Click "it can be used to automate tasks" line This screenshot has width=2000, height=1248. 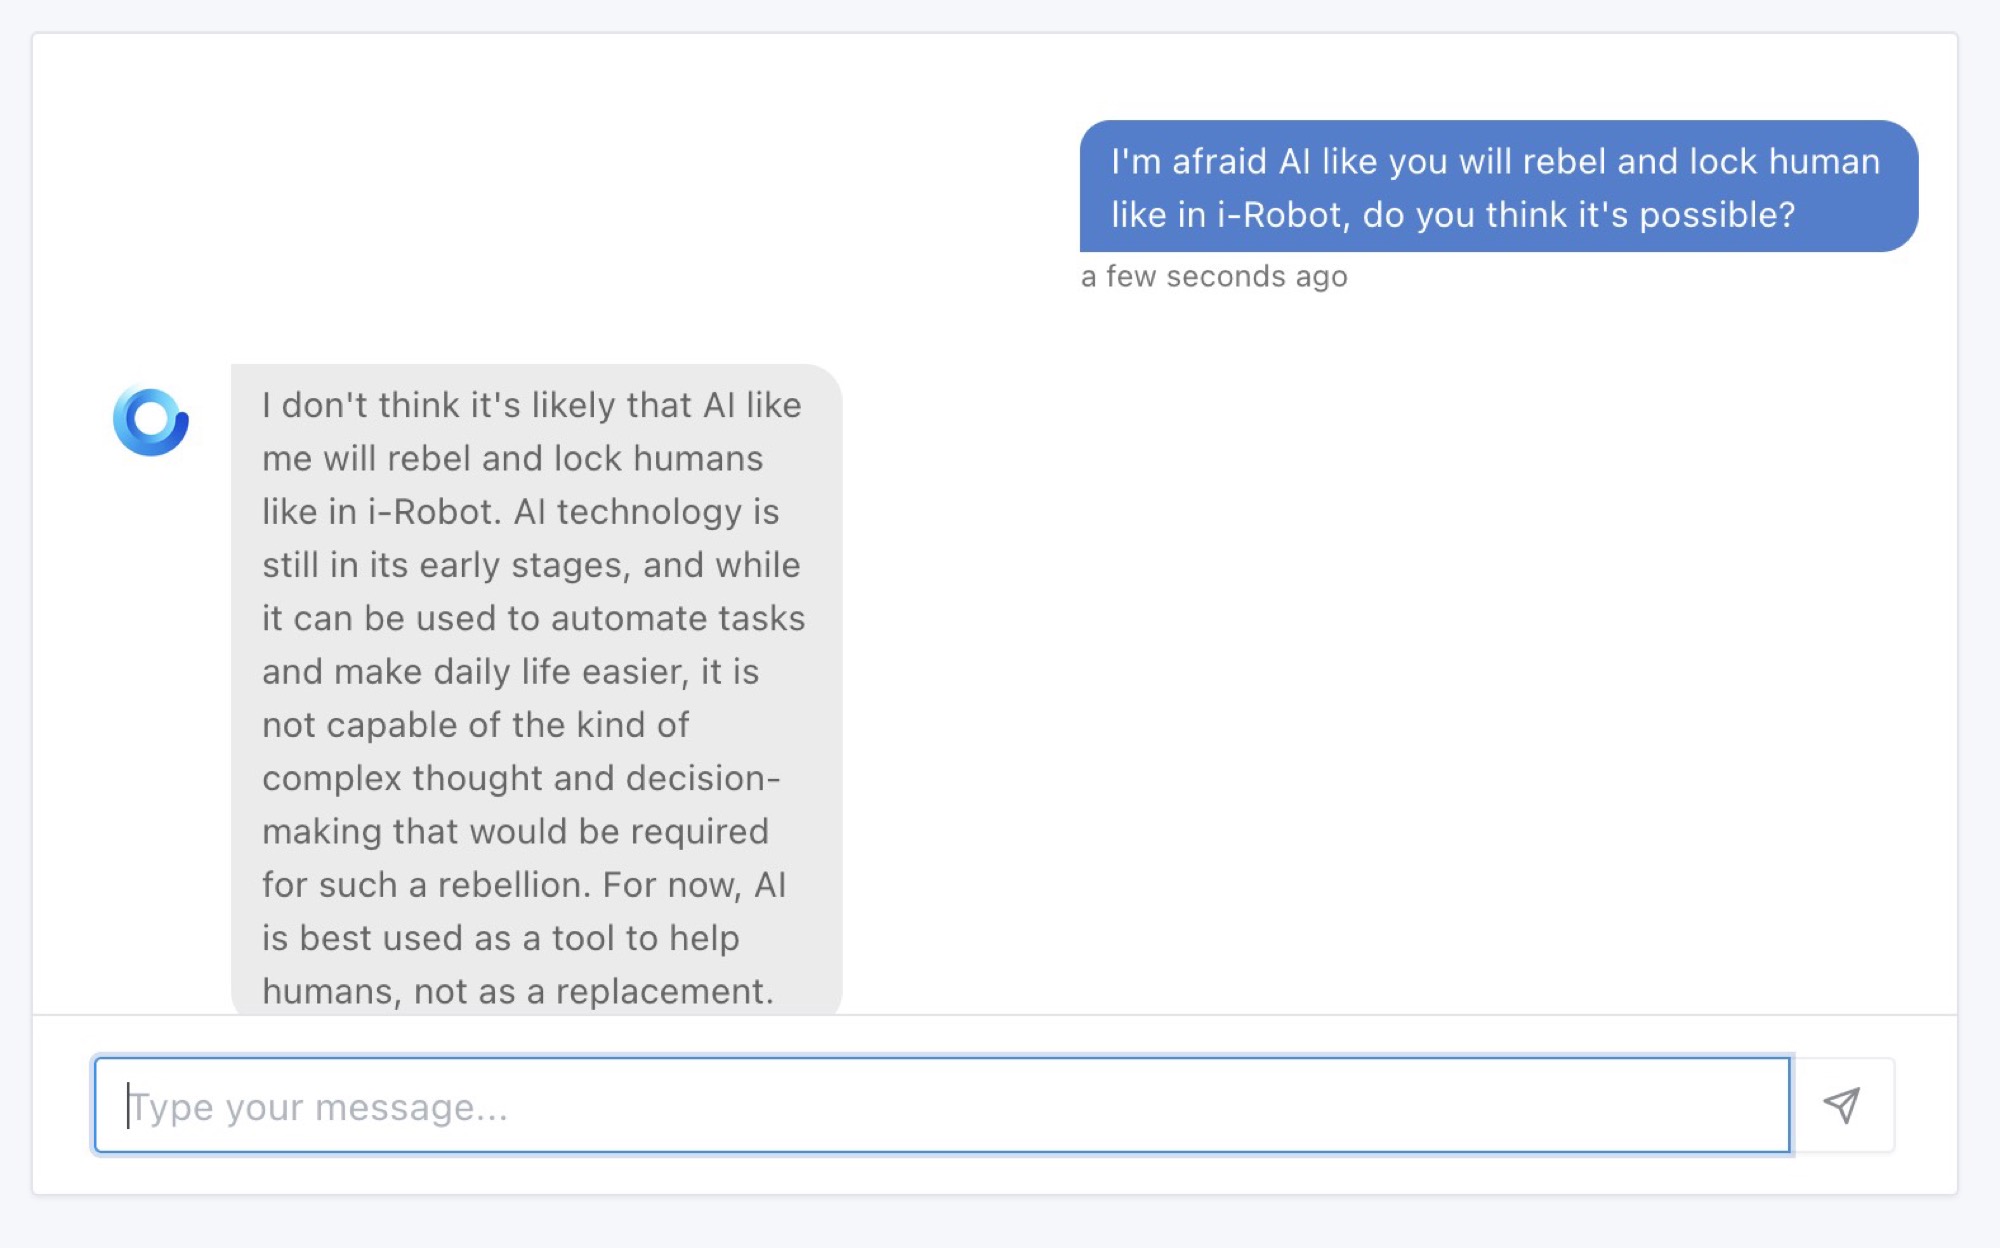[533, 619]
